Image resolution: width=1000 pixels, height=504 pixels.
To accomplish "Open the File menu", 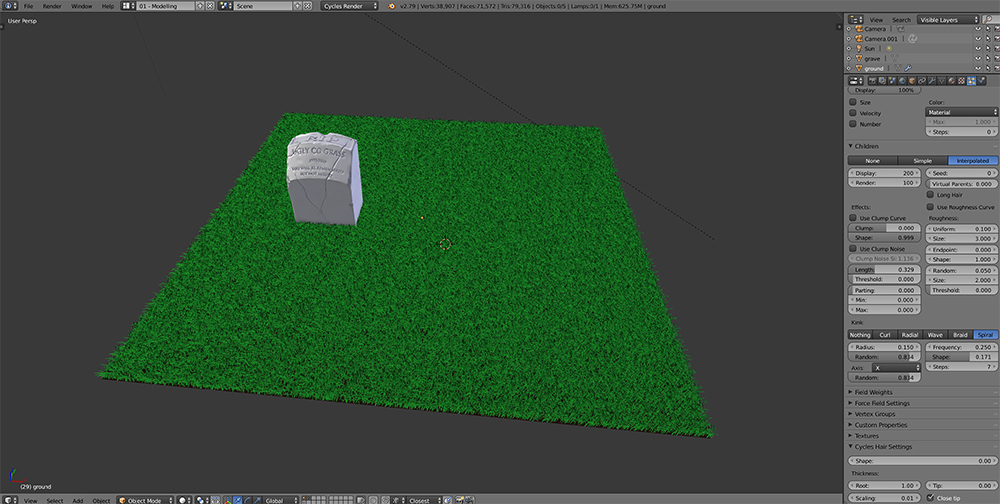I will point(28,6).
